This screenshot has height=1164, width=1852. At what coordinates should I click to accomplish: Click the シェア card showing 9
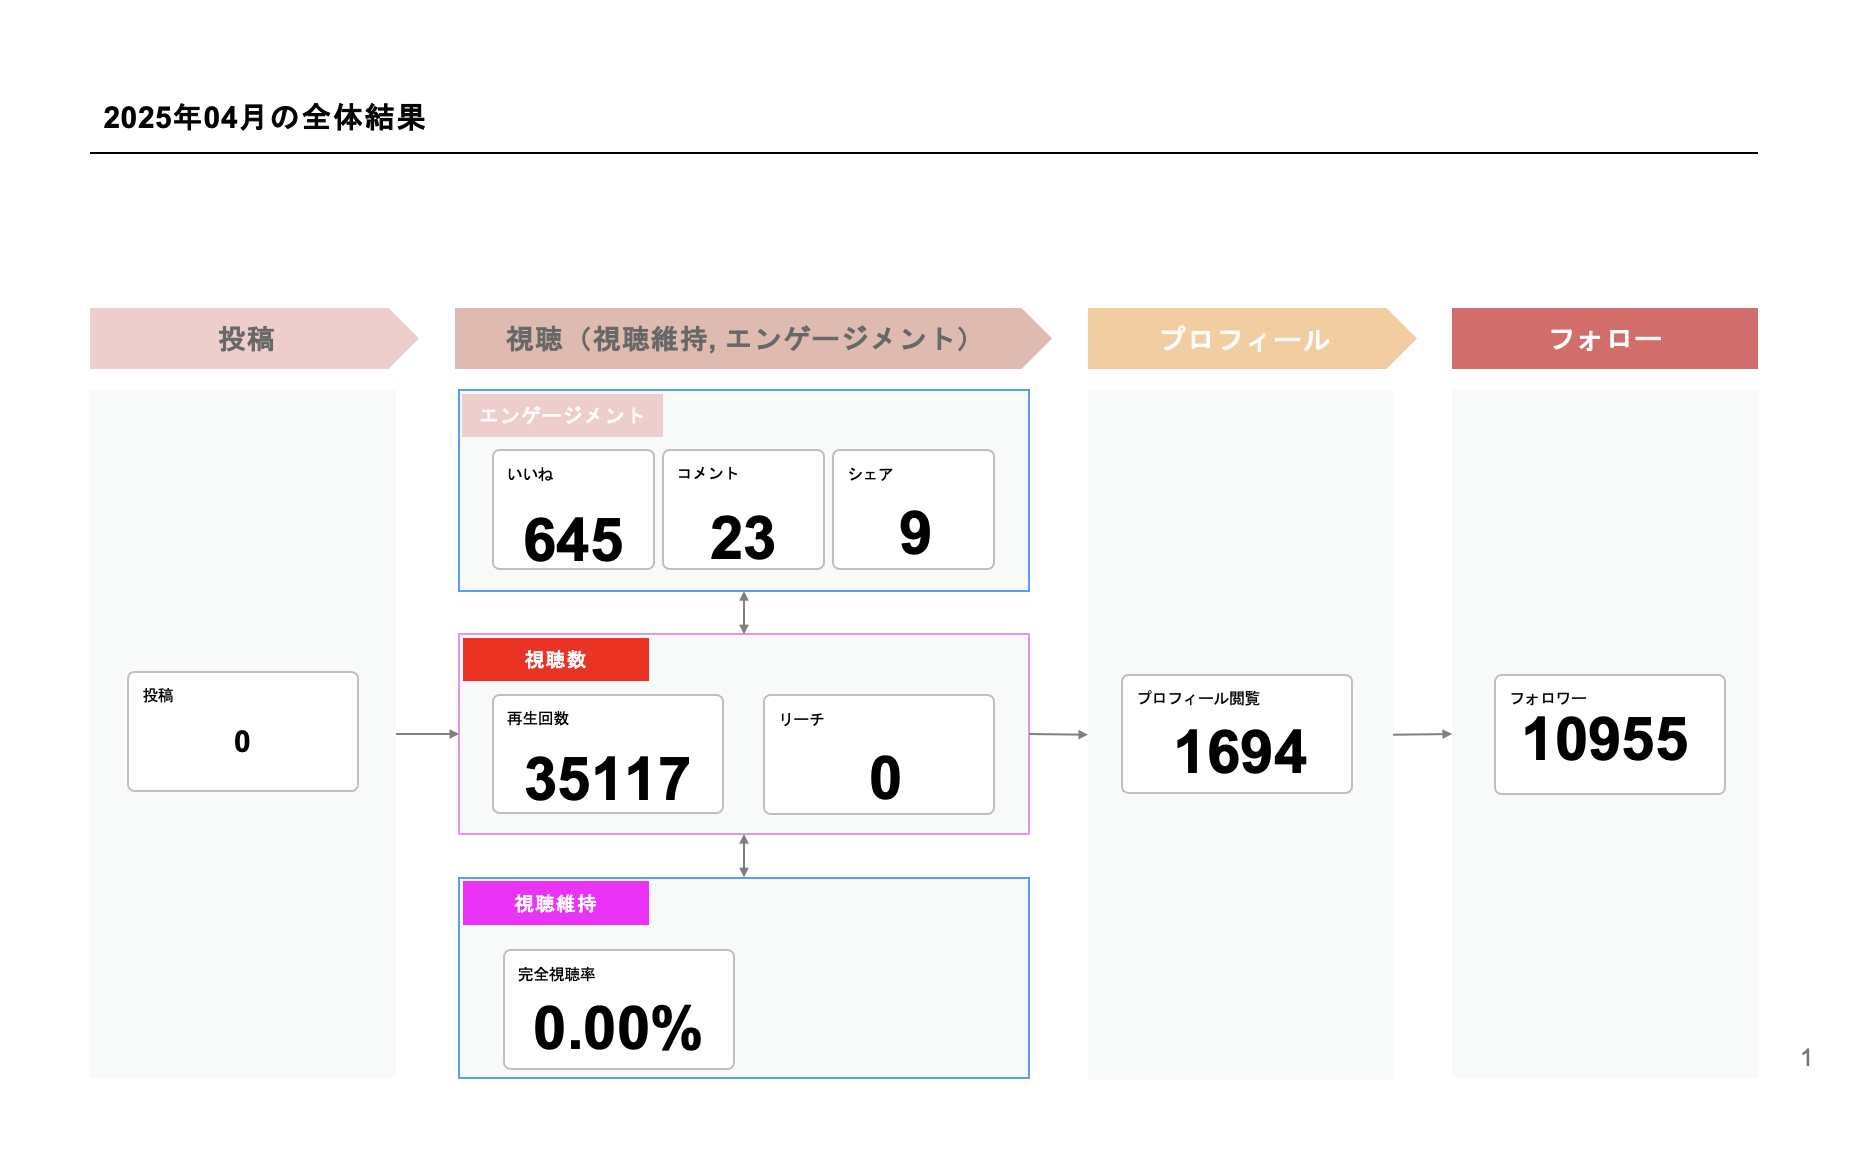click(x=913, y=510)
